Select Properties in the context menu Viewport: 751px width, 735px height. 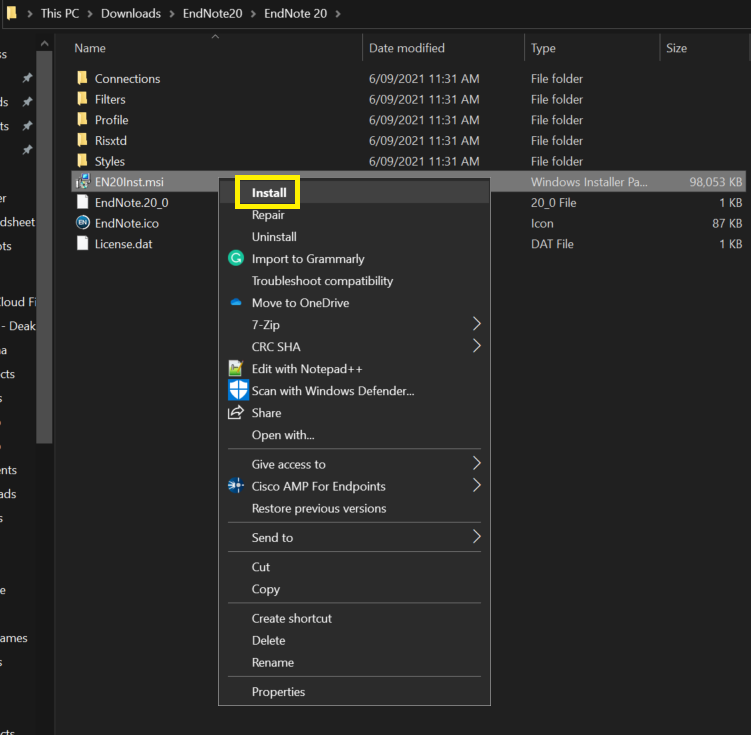point(278,691)
